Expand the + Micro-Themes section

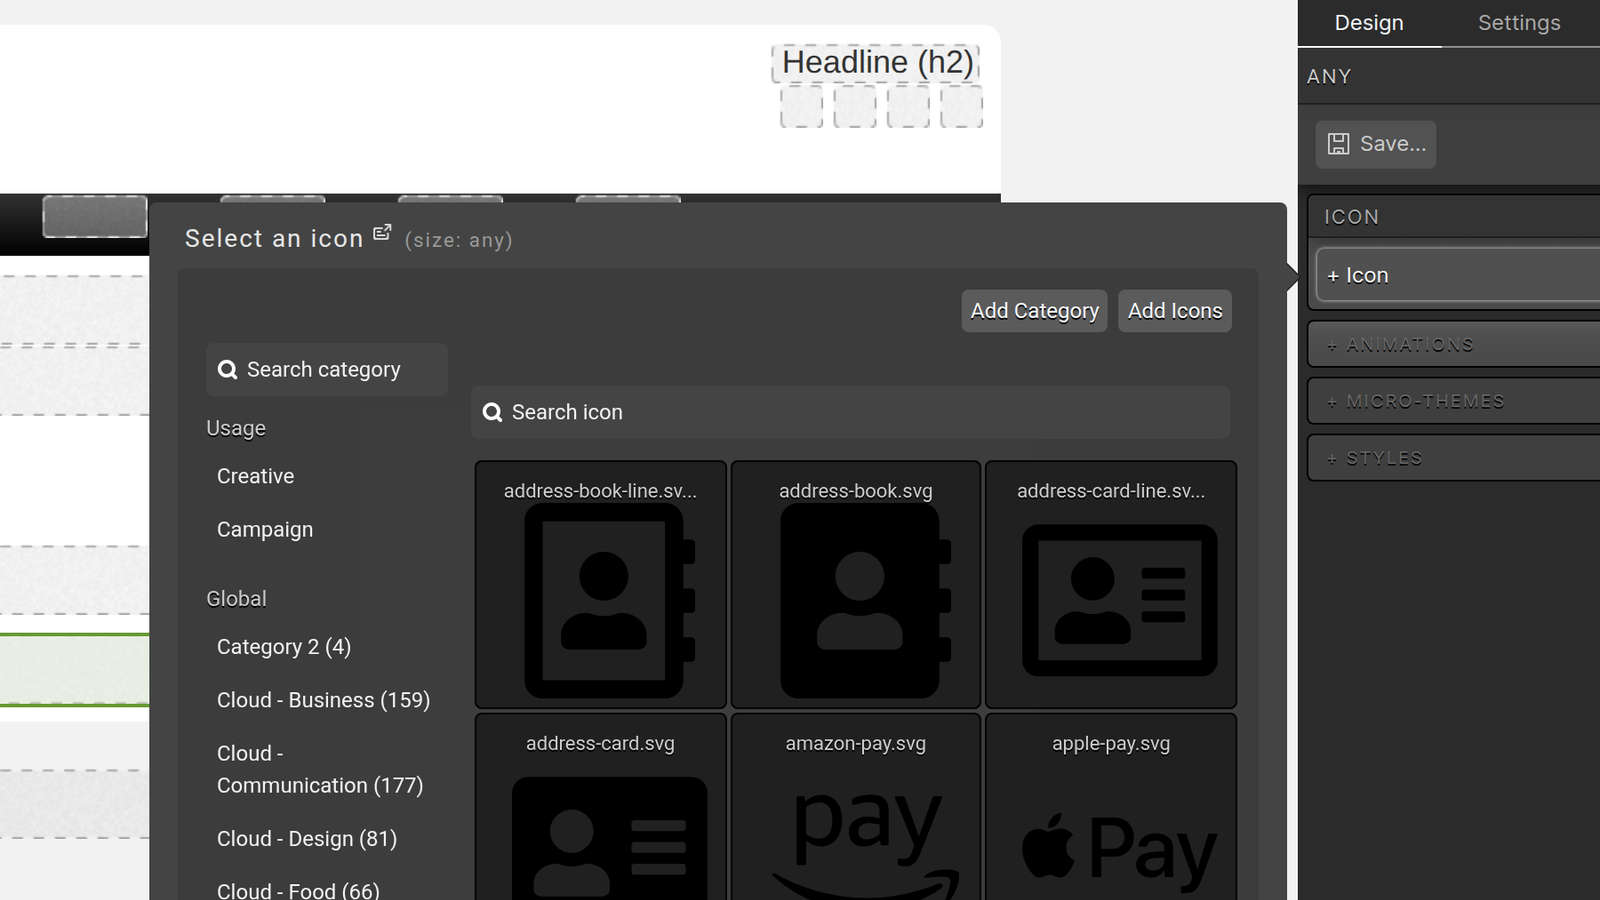(1455, 401)
